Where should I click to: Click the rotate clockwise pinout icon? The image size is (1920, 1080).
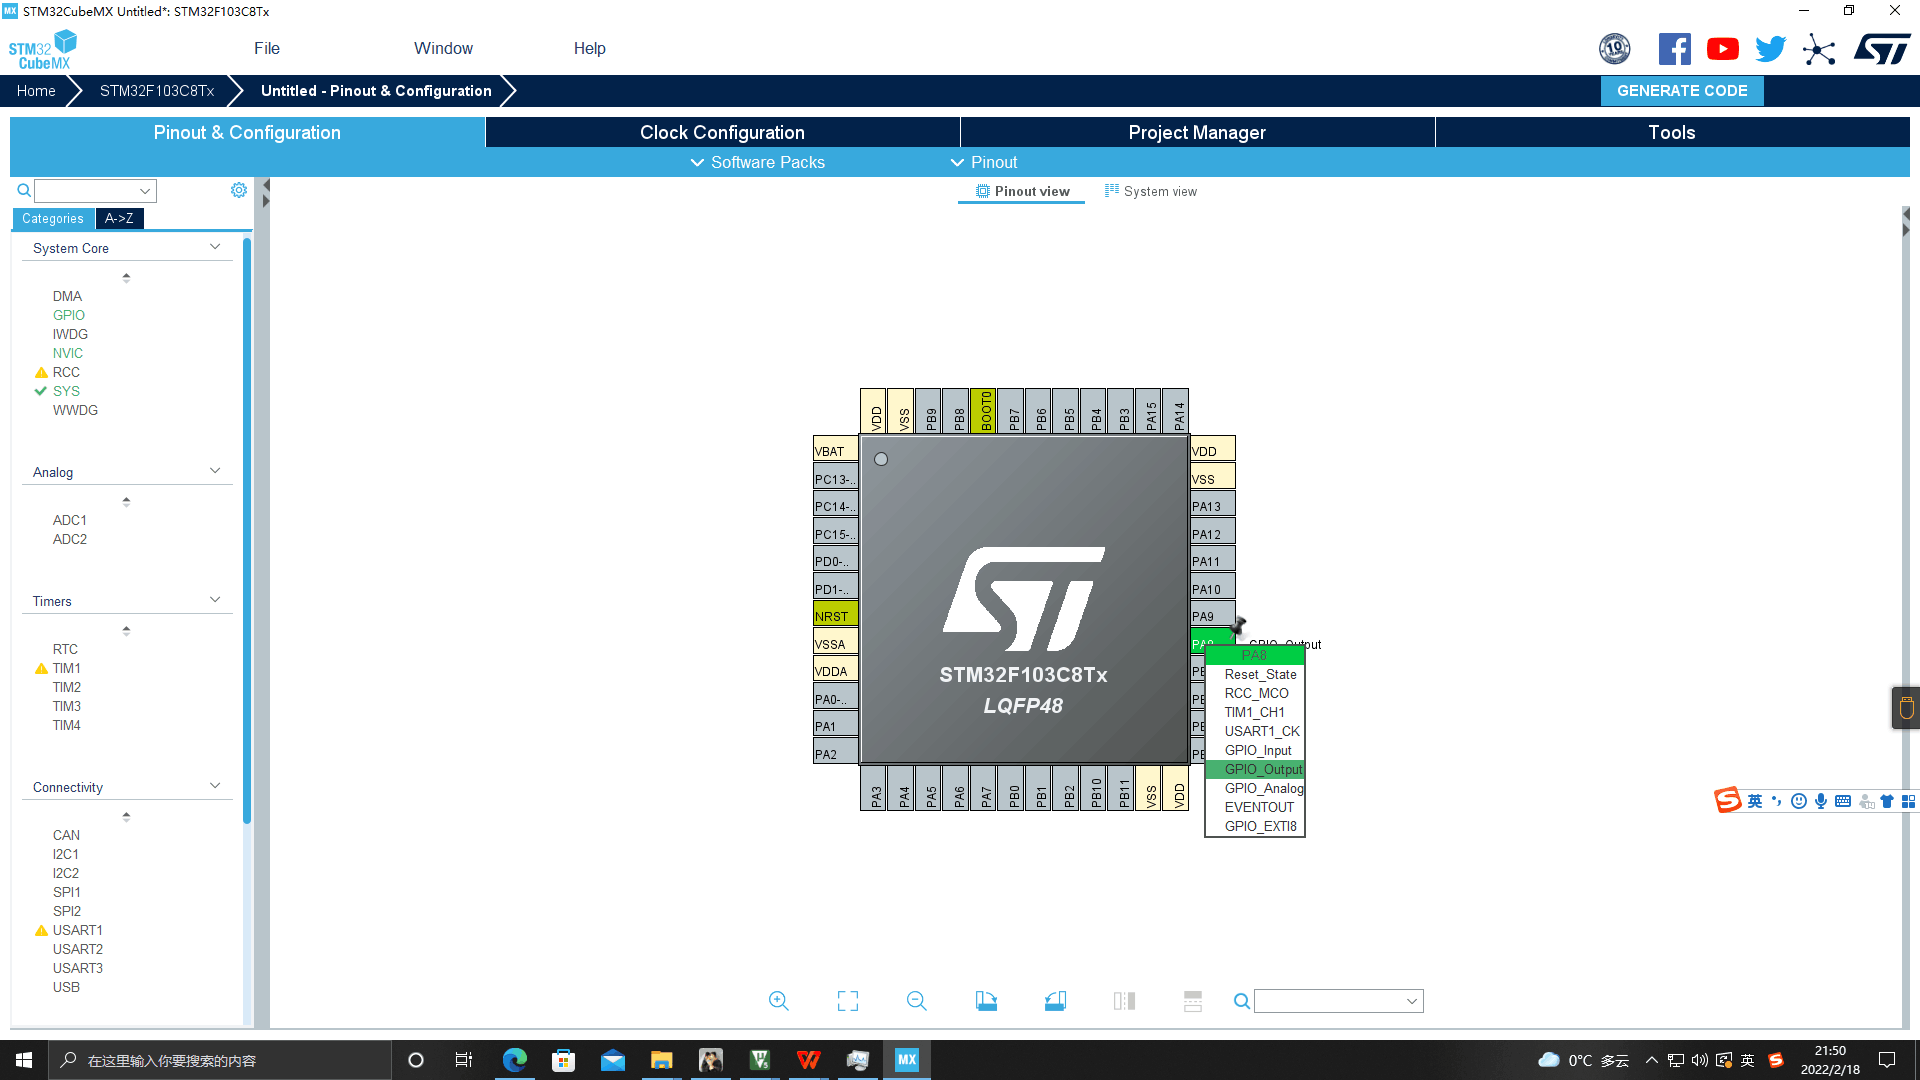point(986,1001)
